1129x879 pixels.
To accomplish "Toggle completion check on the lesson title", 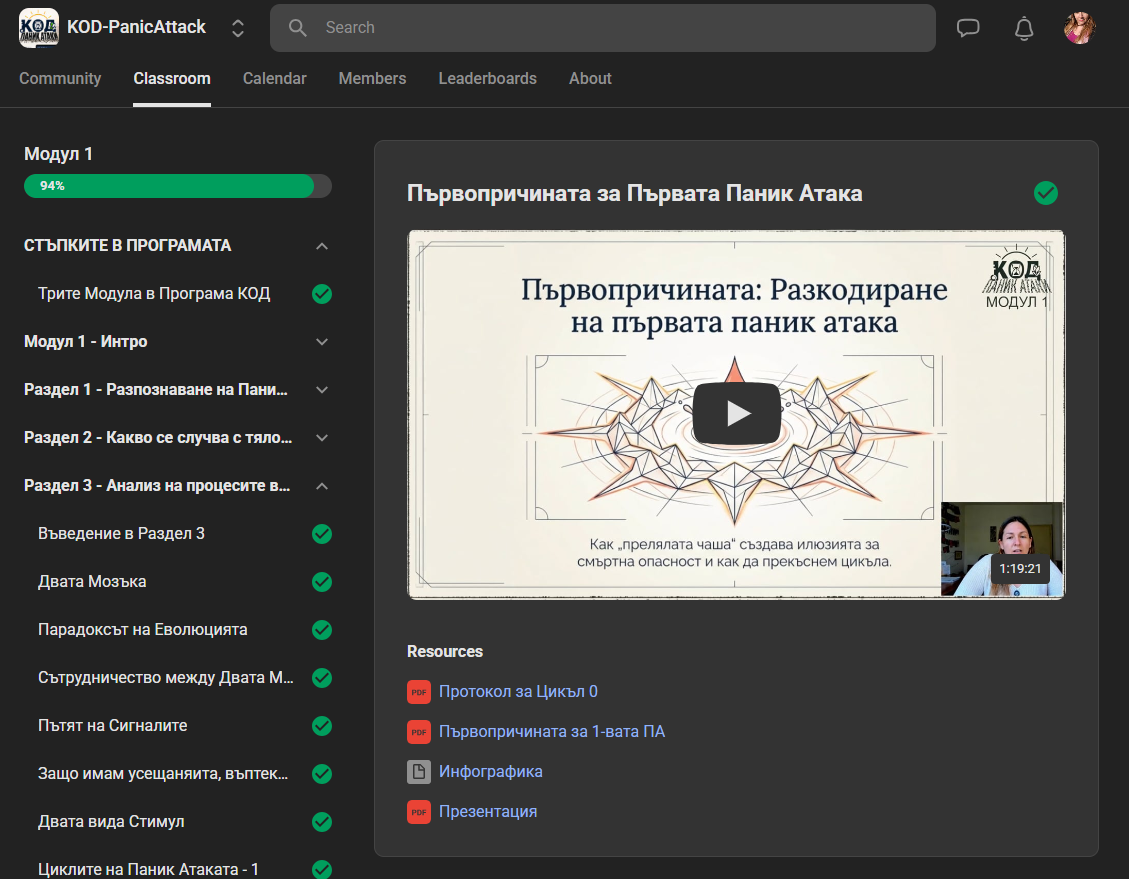I will 1045,193.
